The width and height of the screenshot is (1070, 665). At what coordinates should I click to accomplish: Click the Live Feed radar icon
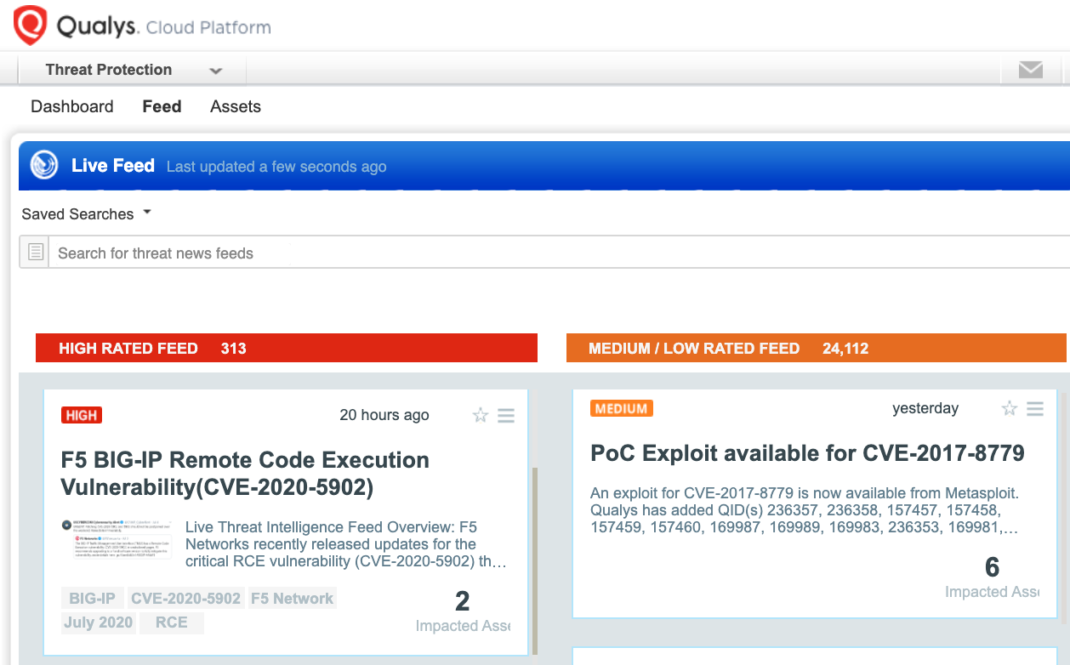click(x=44, y=165)
